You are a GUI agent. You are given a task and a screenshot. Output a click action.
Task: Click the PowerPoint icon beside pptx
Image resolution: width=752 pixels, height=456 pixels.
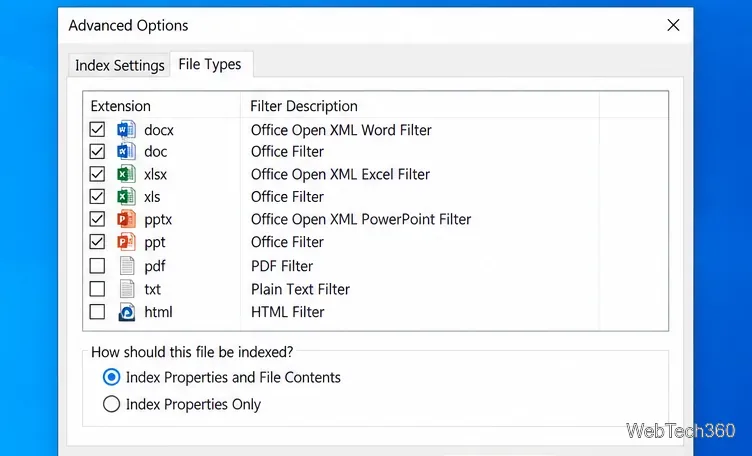[126, 219]
